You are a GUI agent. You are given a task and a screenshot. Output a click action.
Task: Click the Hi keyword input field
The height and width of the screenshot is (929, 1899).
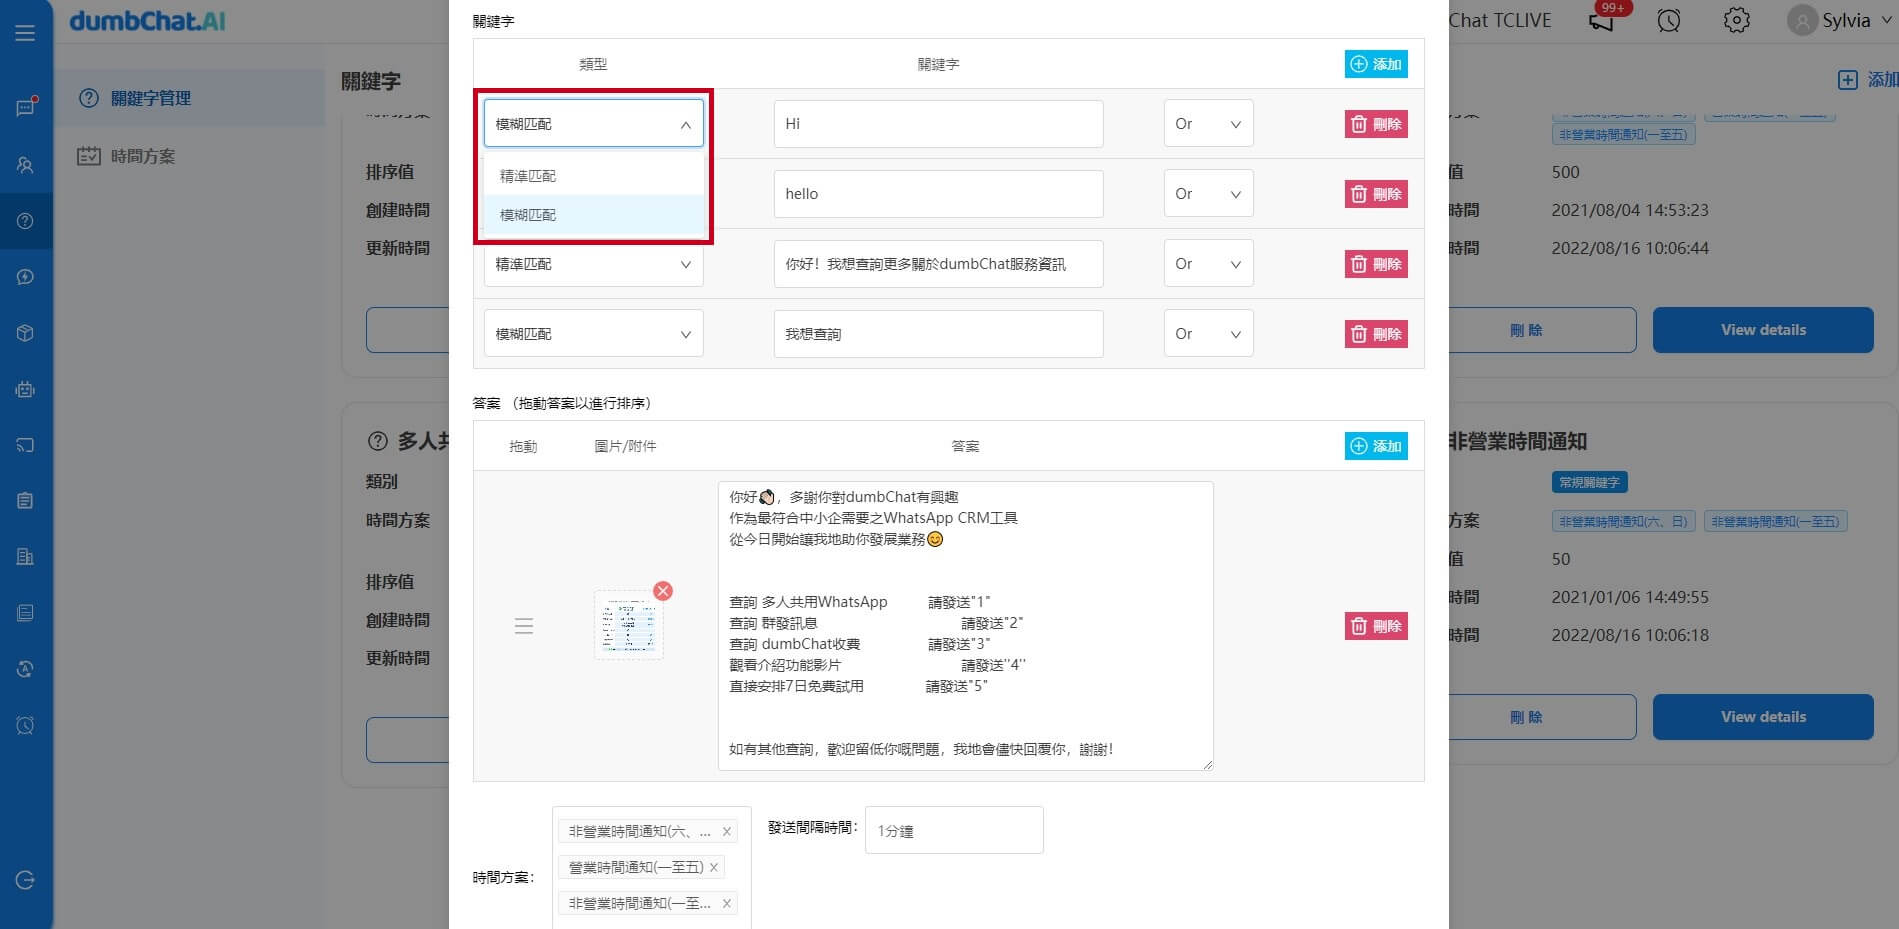938,124
